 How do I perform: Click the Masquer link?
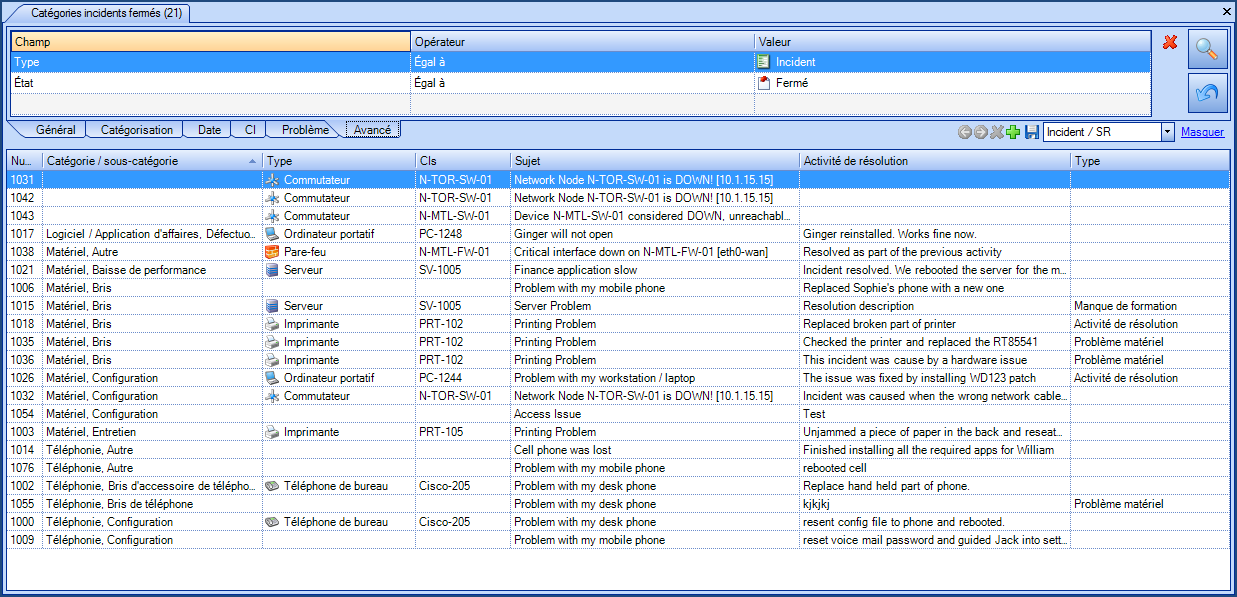pyautogui.click(x=1202, y=132)
